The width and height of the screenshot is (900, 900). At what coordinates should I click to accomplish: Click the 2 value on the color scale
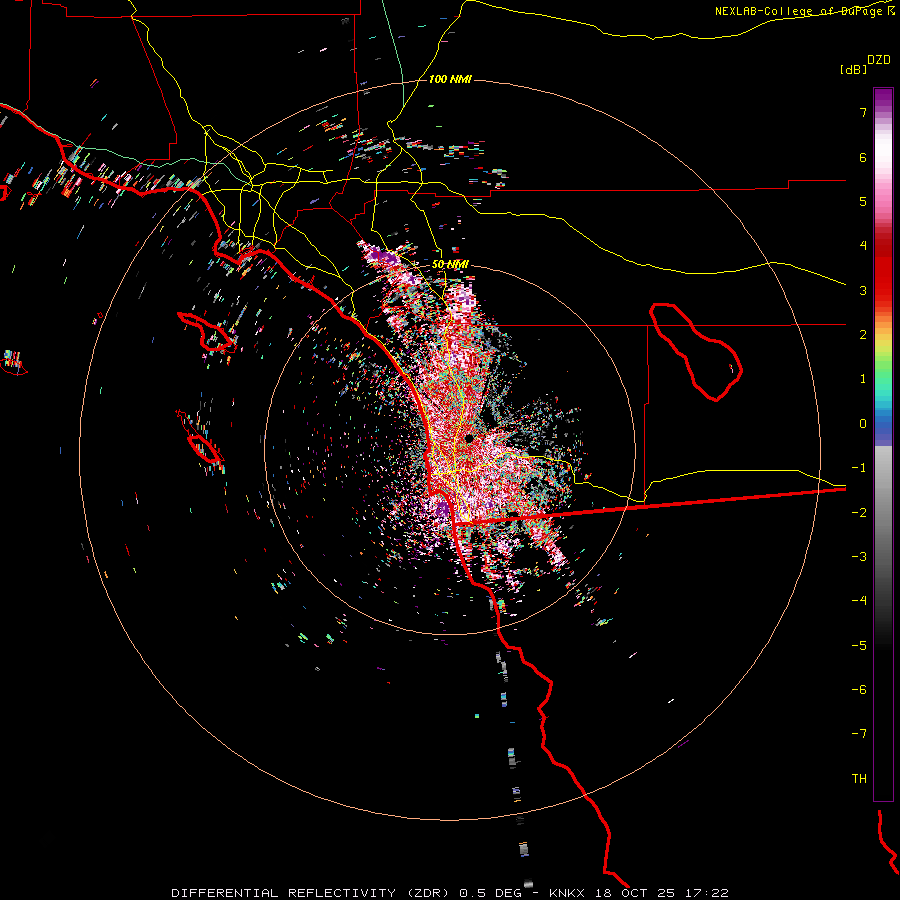pyautogui.click(x=863, y=335)
